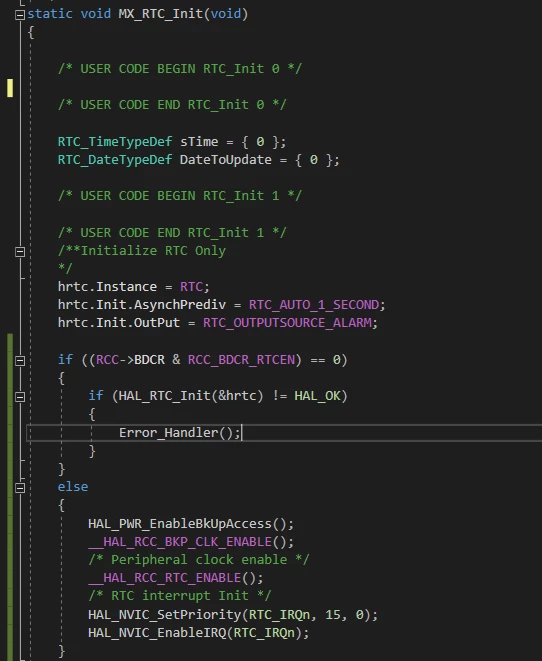
Task: Select the RTC_TimeTypeDef type name
Action: (x=115, y=142)
